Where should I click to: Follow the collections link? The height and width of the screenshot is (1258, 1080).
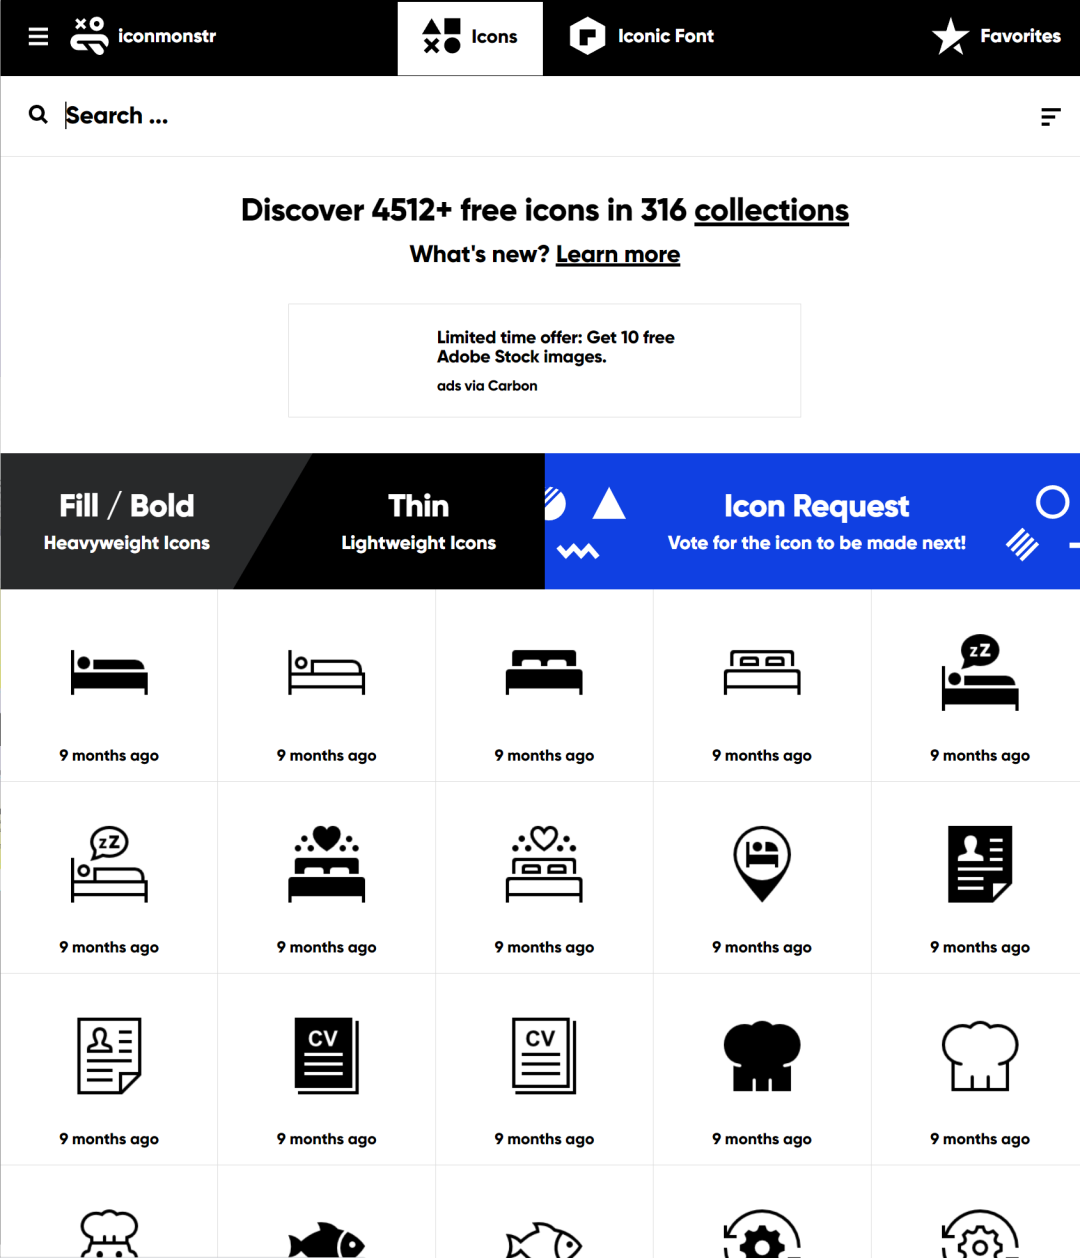coord(771,210)
